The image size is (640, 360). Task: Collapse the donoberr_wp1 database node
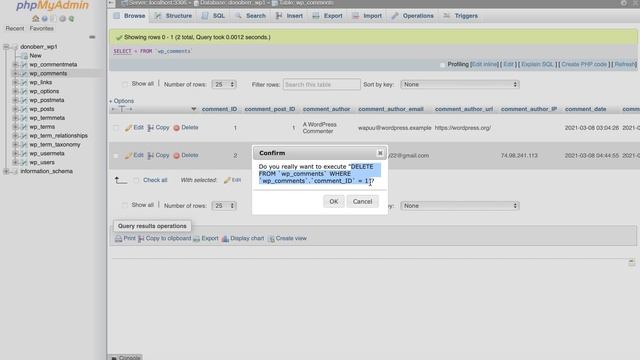[x=7, y=47]
